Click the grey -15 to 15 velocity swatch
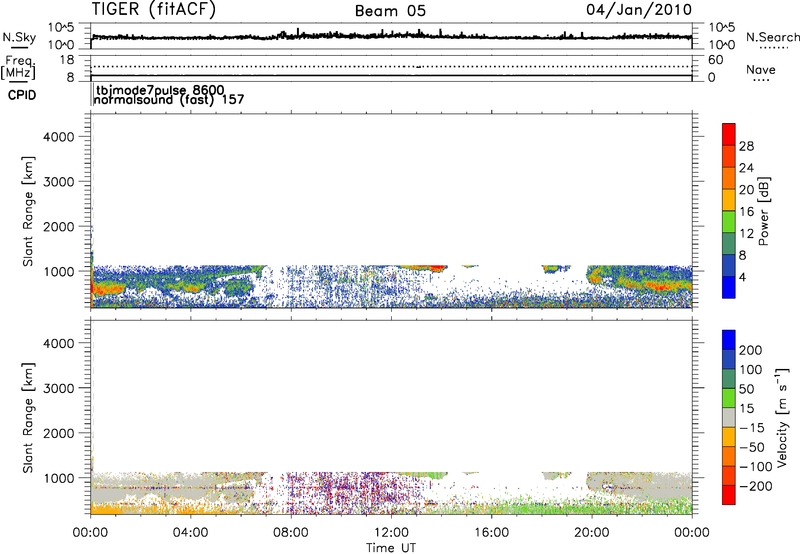800x554 pixels. pyautogui.click(x=729, y=417)
